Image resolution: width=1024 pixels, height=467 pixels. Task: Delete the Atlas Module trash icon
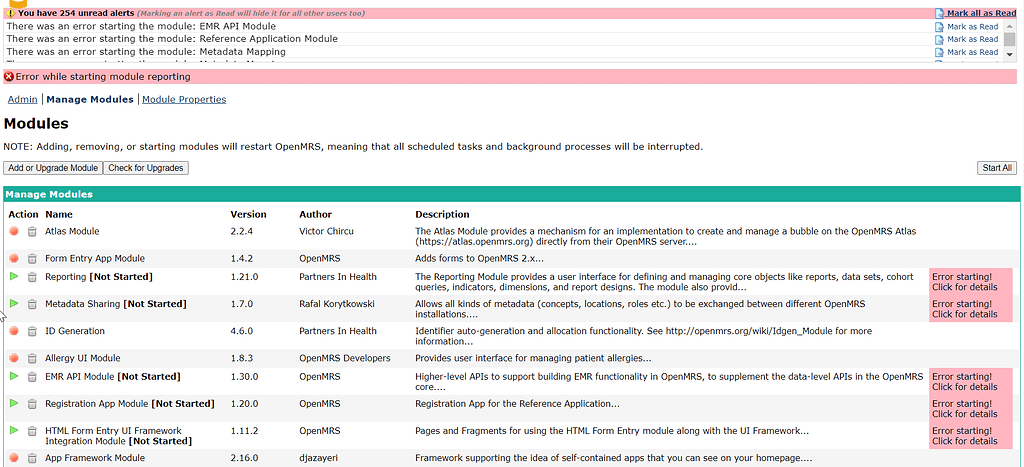point(32,231)
